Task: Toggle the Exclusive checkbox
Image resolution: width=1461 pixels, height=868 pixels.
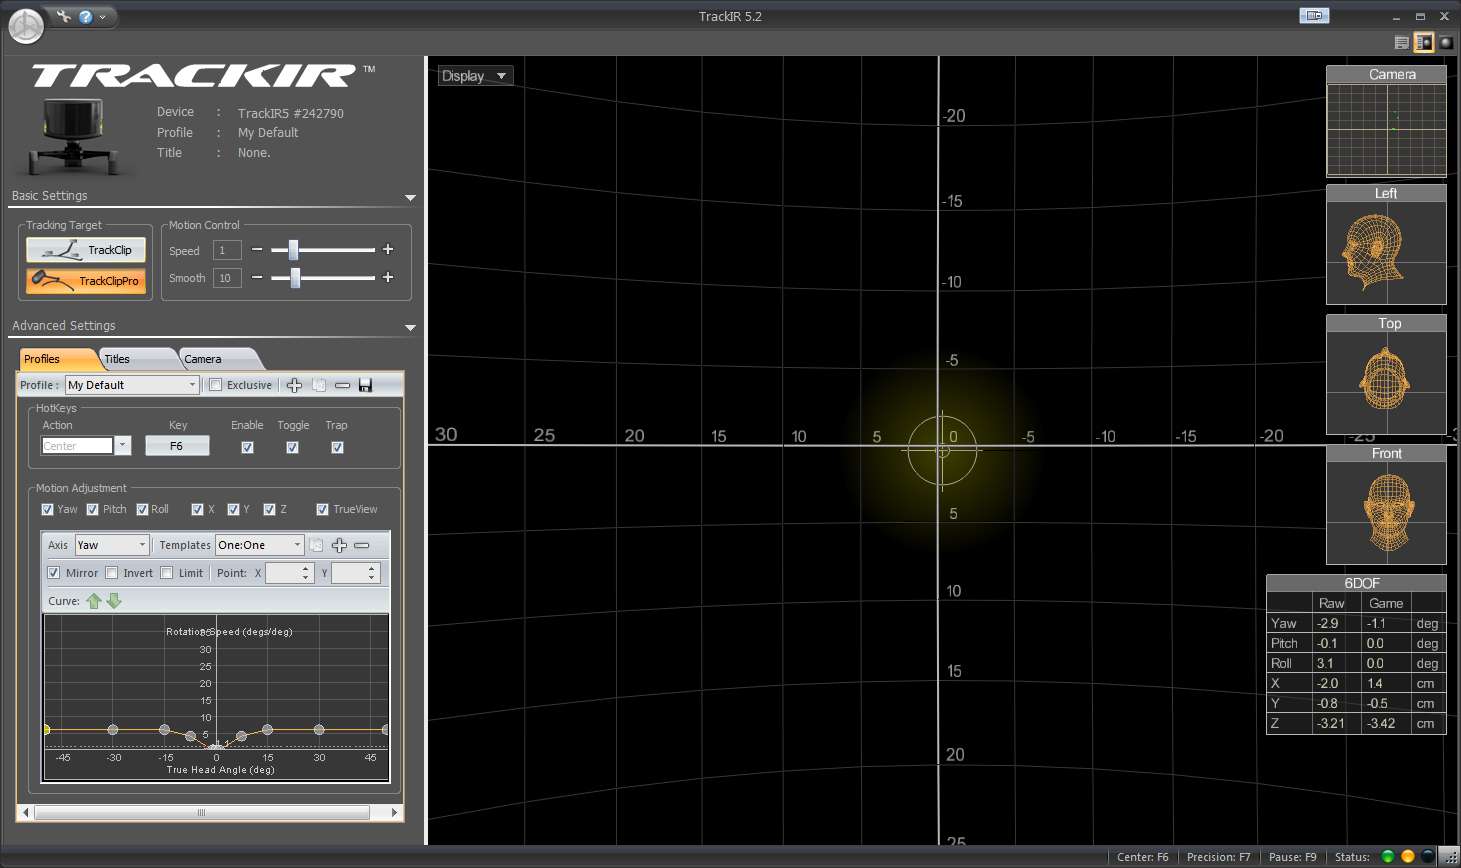Action: pos(215,385)
